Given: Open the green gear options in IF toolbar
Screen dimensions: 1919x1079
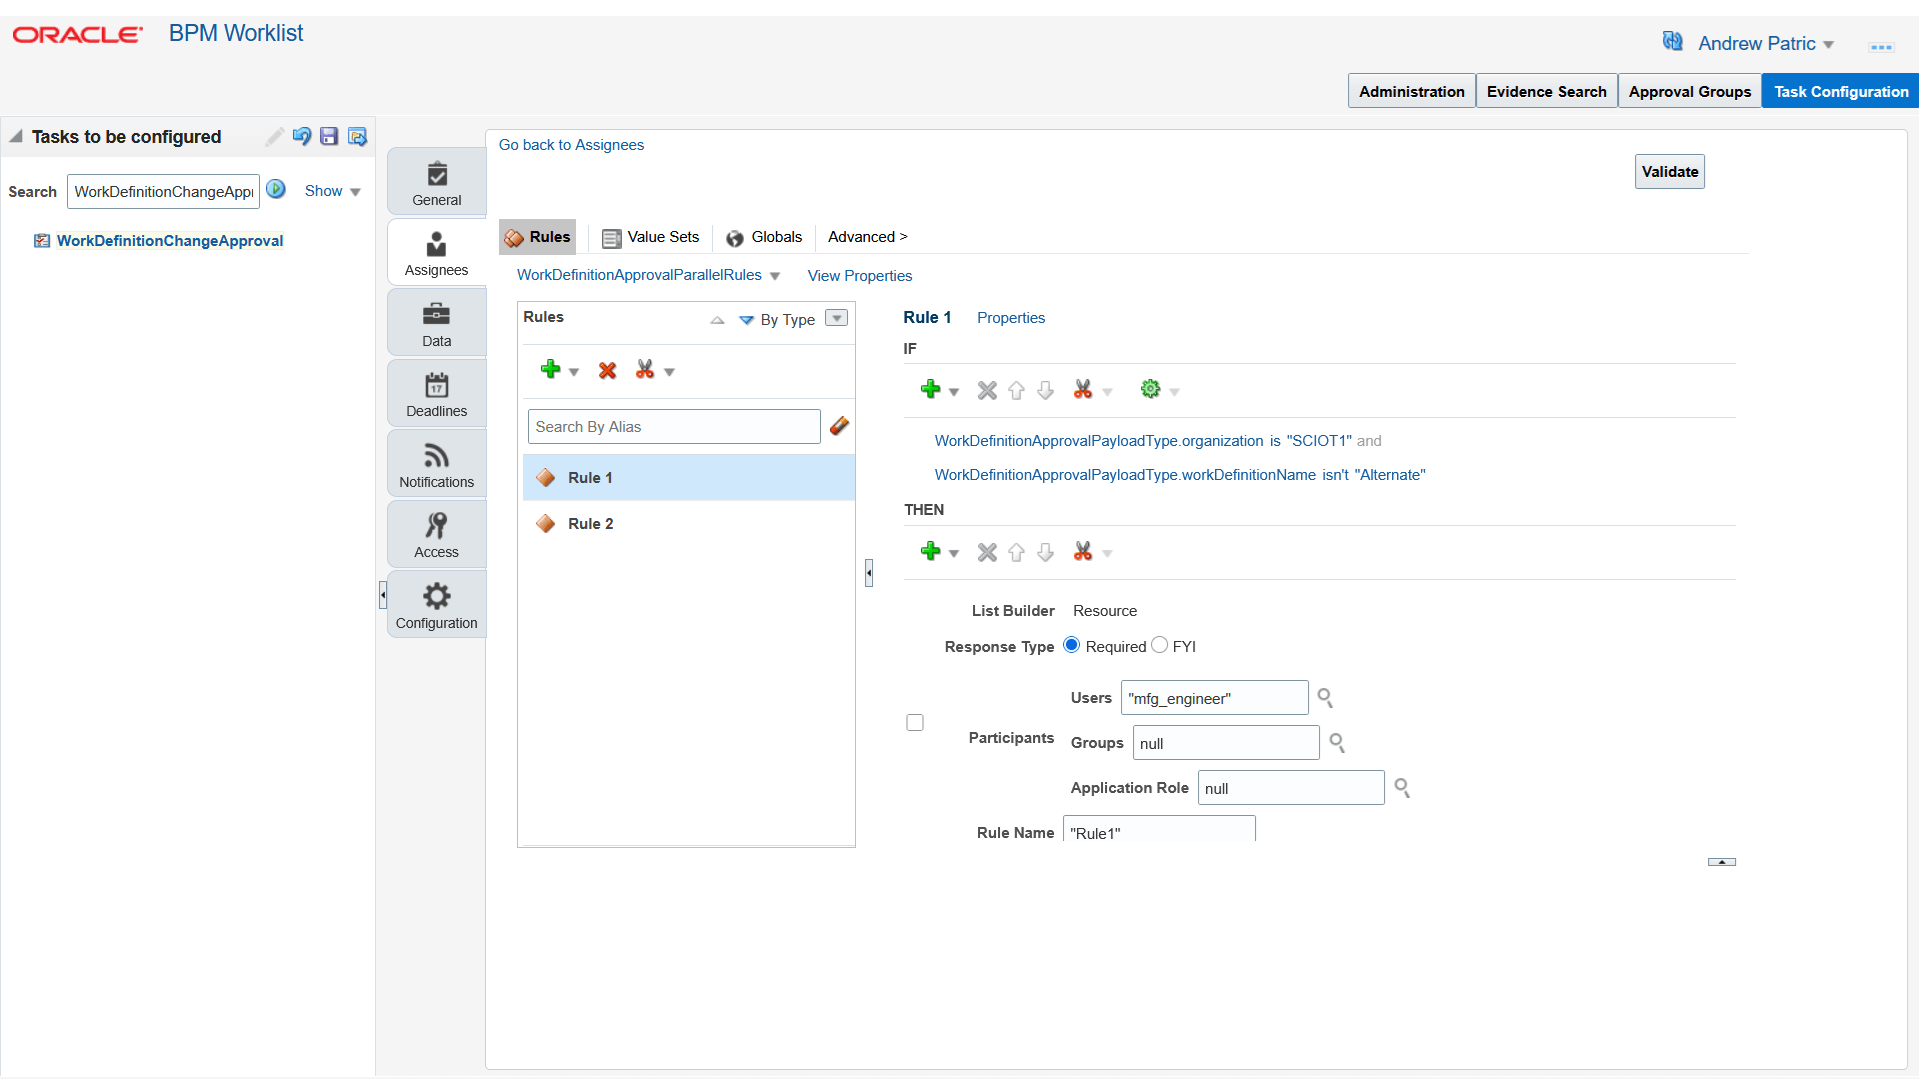Looking at the screenshot, I should [1151, 389].
